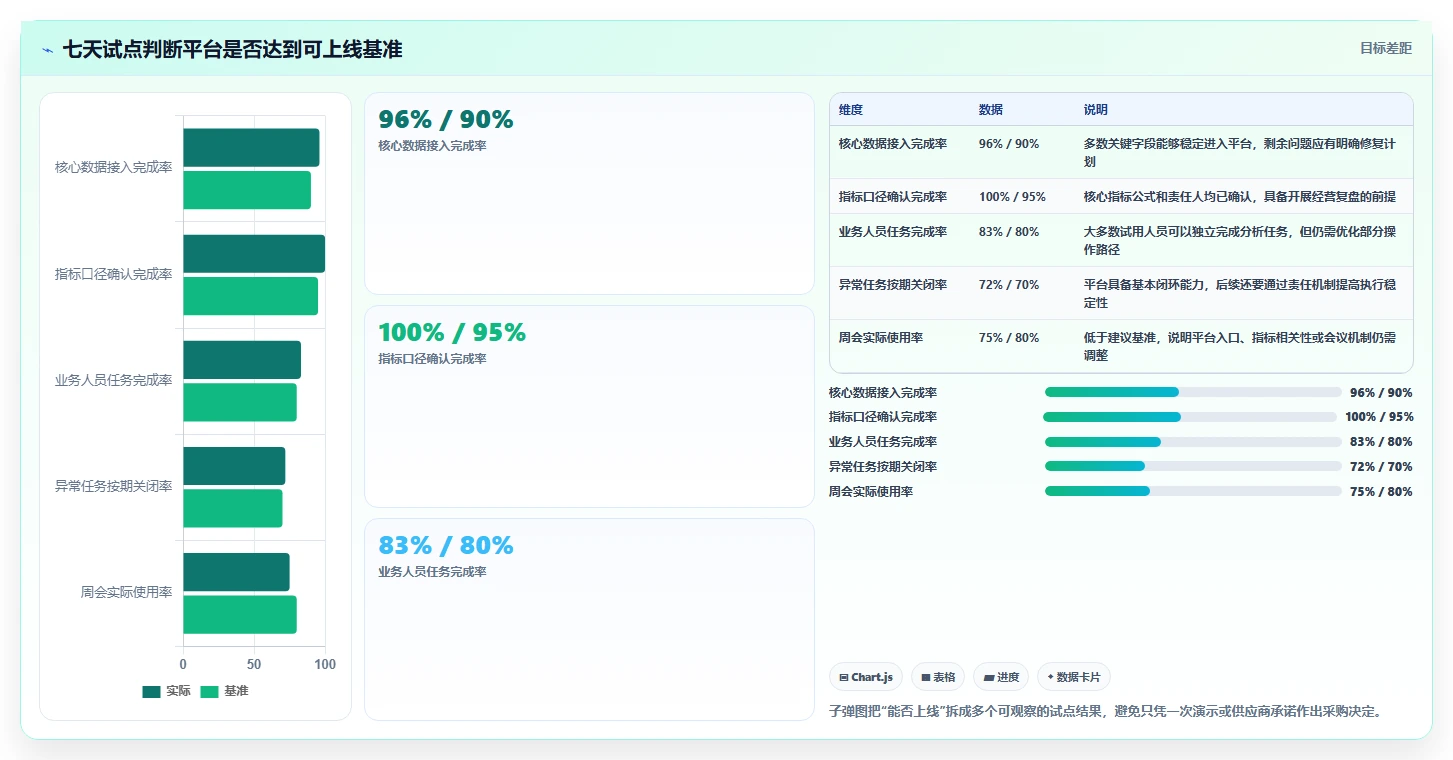Select the dark 实际 bar for 核心数据接入完成率
This screenshot has height=760, width=1453.
(x=251, y=147)
